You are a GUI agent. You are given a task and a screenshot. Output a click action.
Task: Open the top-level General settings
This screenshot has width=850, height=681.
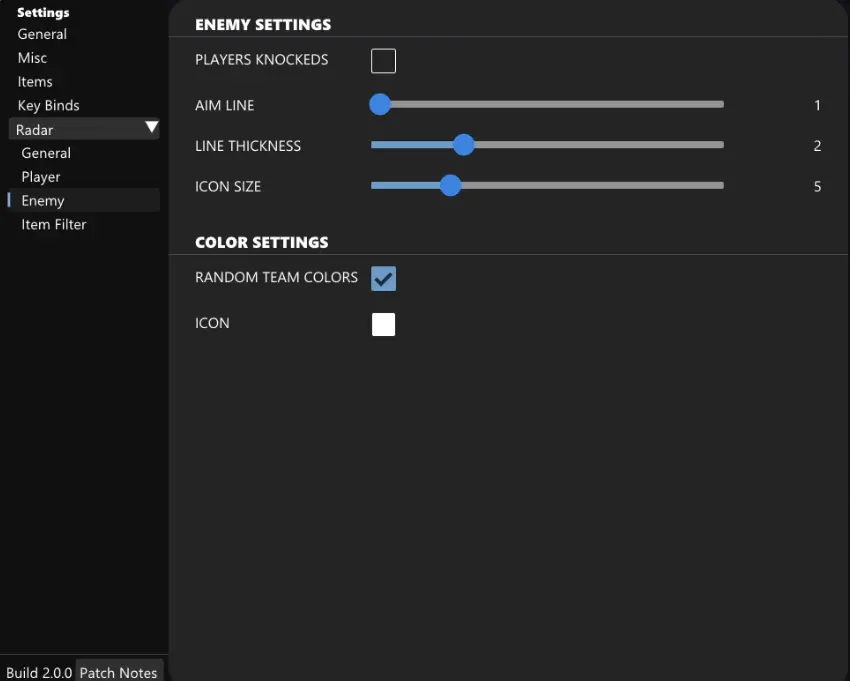click(x=42, y=34)
